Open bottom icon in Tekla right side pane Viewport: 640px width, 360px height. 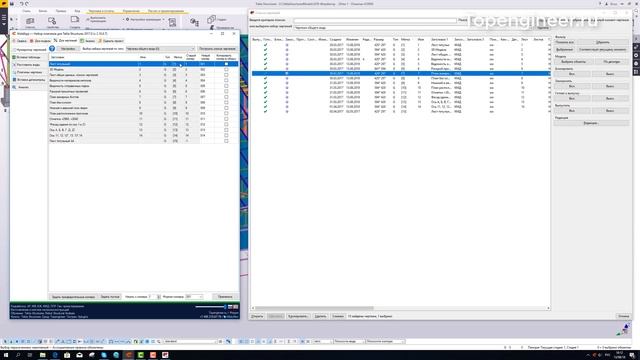click(x=636, y=72)
